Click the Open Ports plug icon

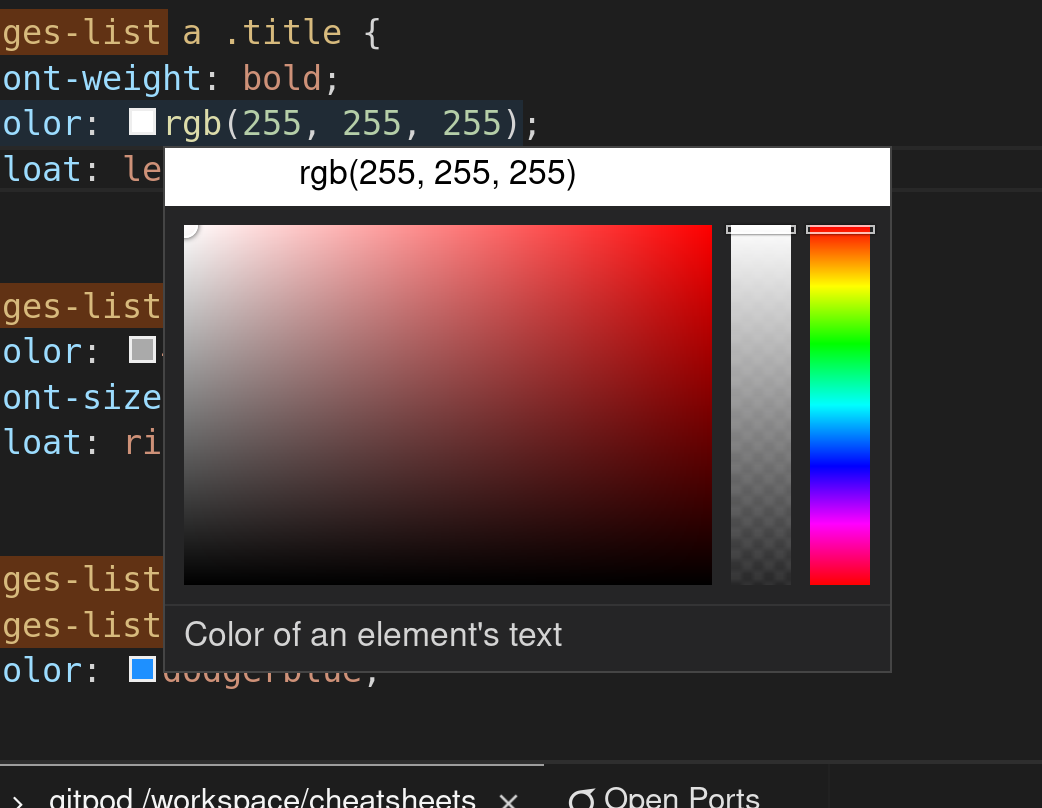[581, 797]
